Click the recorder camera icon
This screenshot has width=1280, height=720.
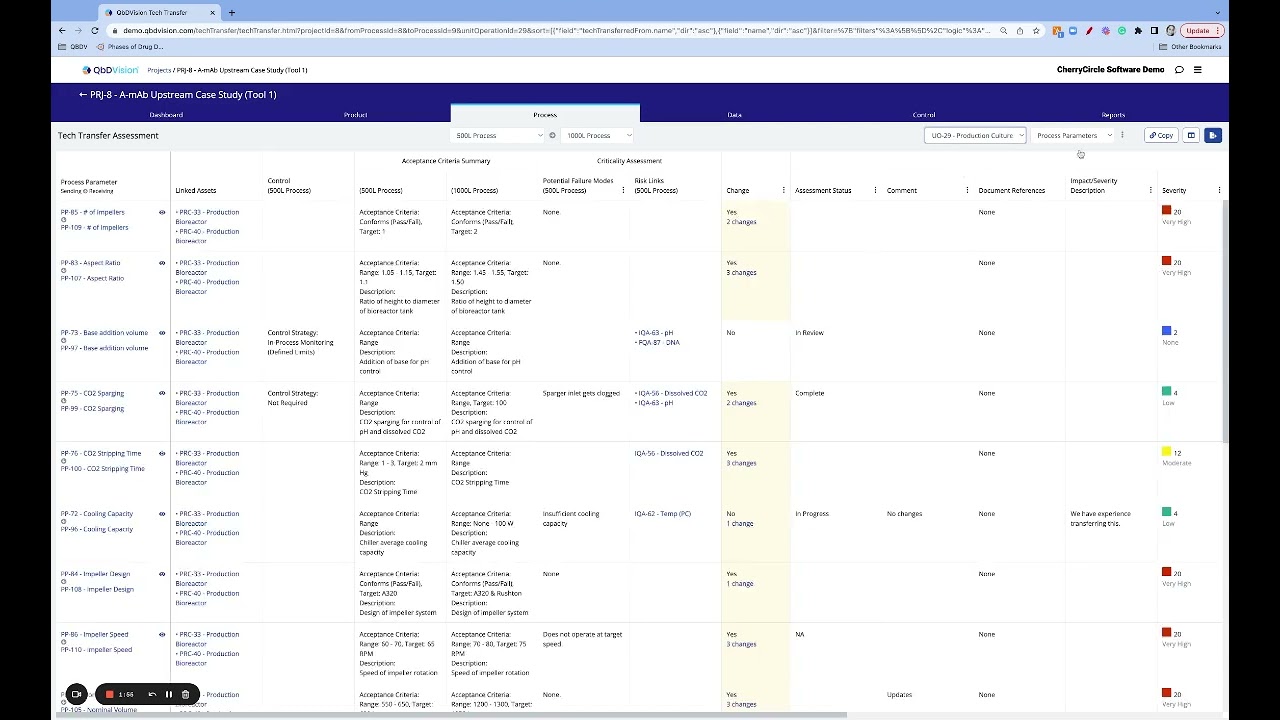tap(76, 694)
